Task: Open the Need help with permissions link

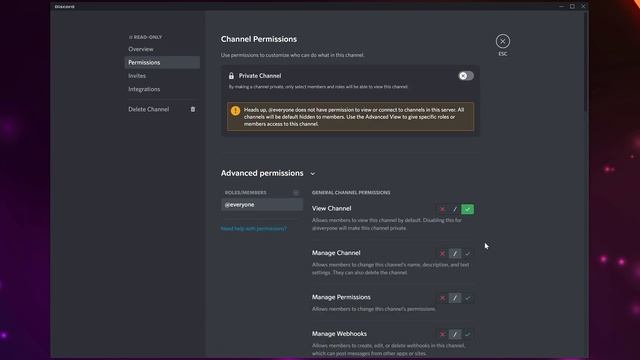Action: (x=253, y=229)
